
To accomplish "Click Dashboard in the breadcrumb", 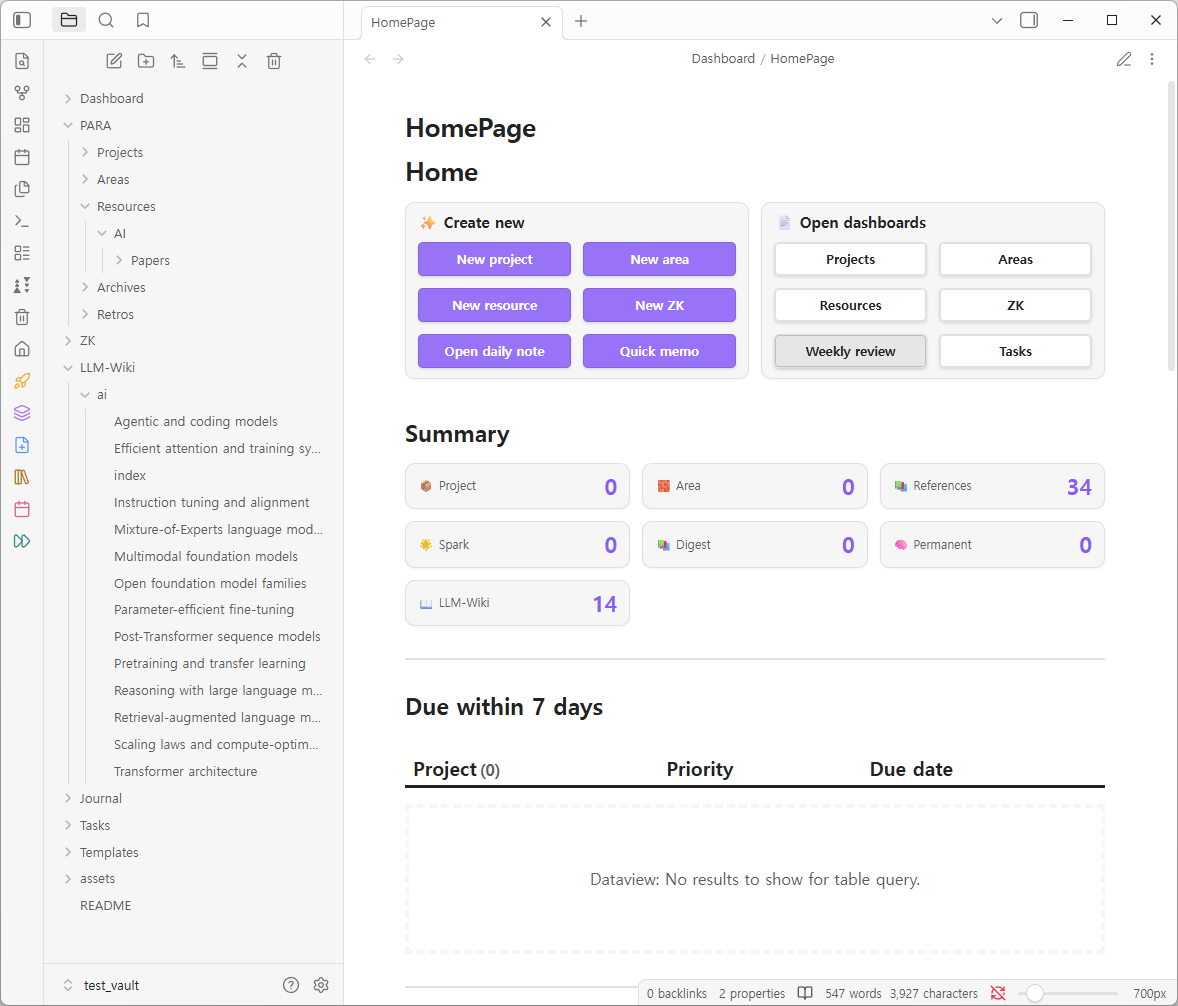I will tap(723, 59).
